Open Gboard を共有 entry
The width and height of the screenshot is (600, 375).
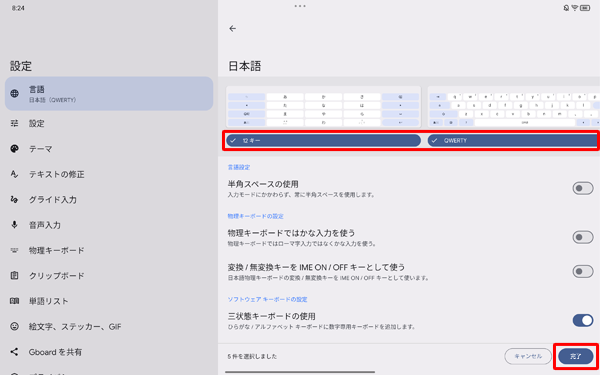tap(109, 352)
